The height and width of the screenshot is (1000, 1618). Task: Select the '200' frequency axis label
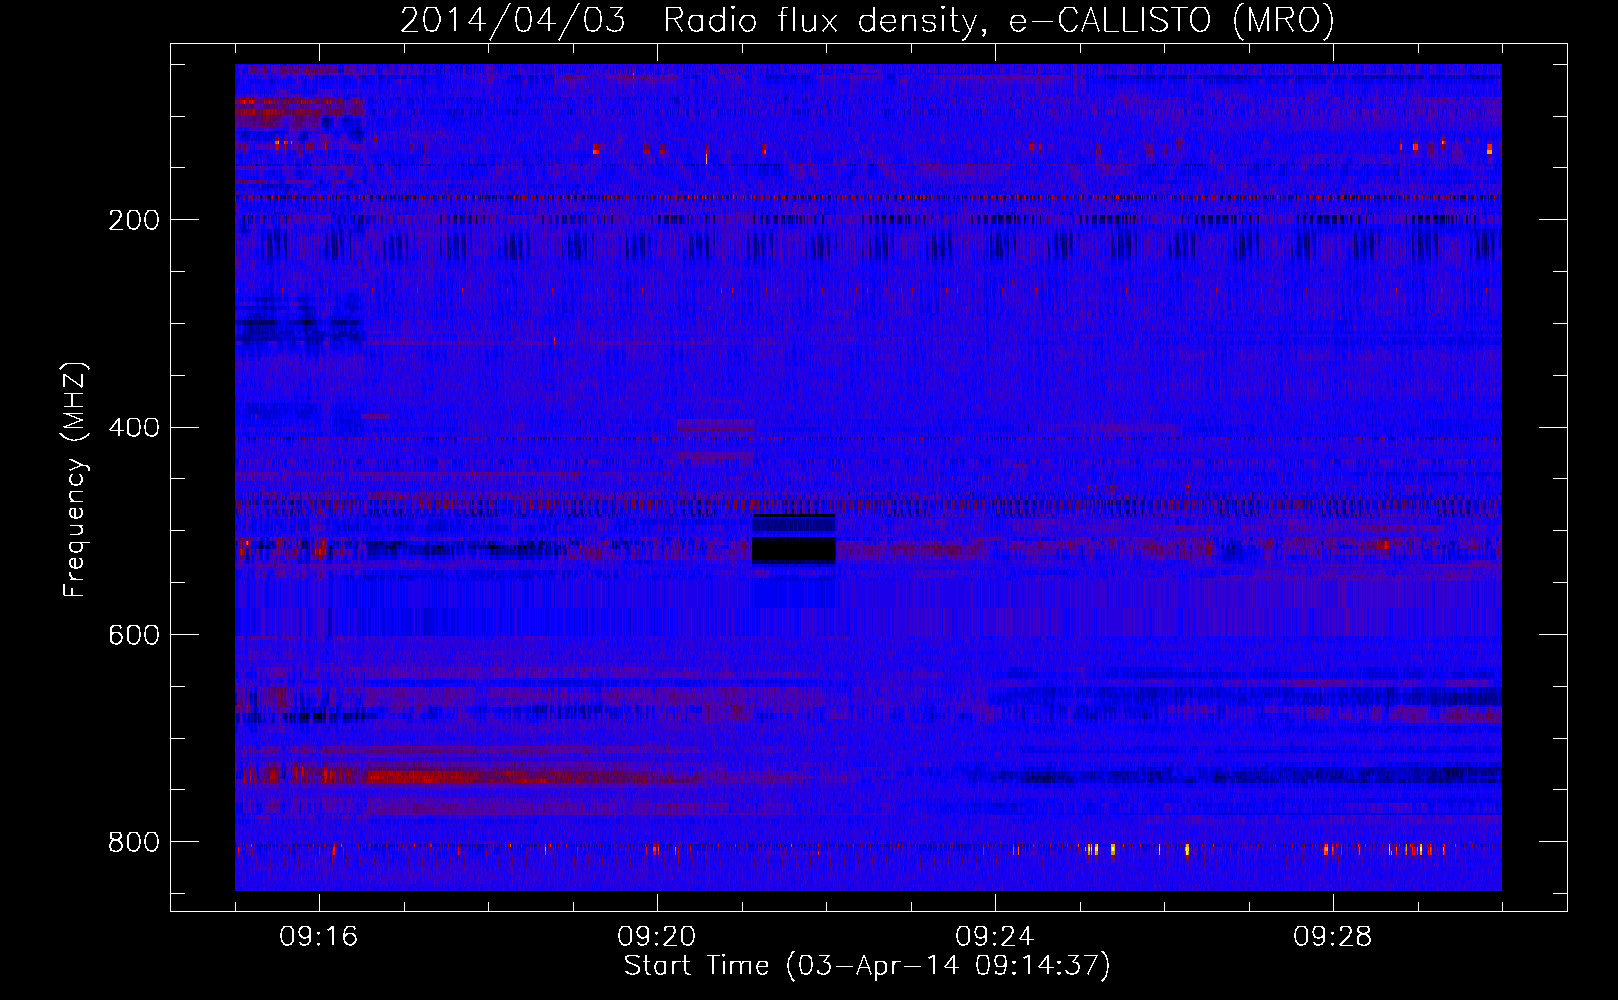(x=134, y=220)
